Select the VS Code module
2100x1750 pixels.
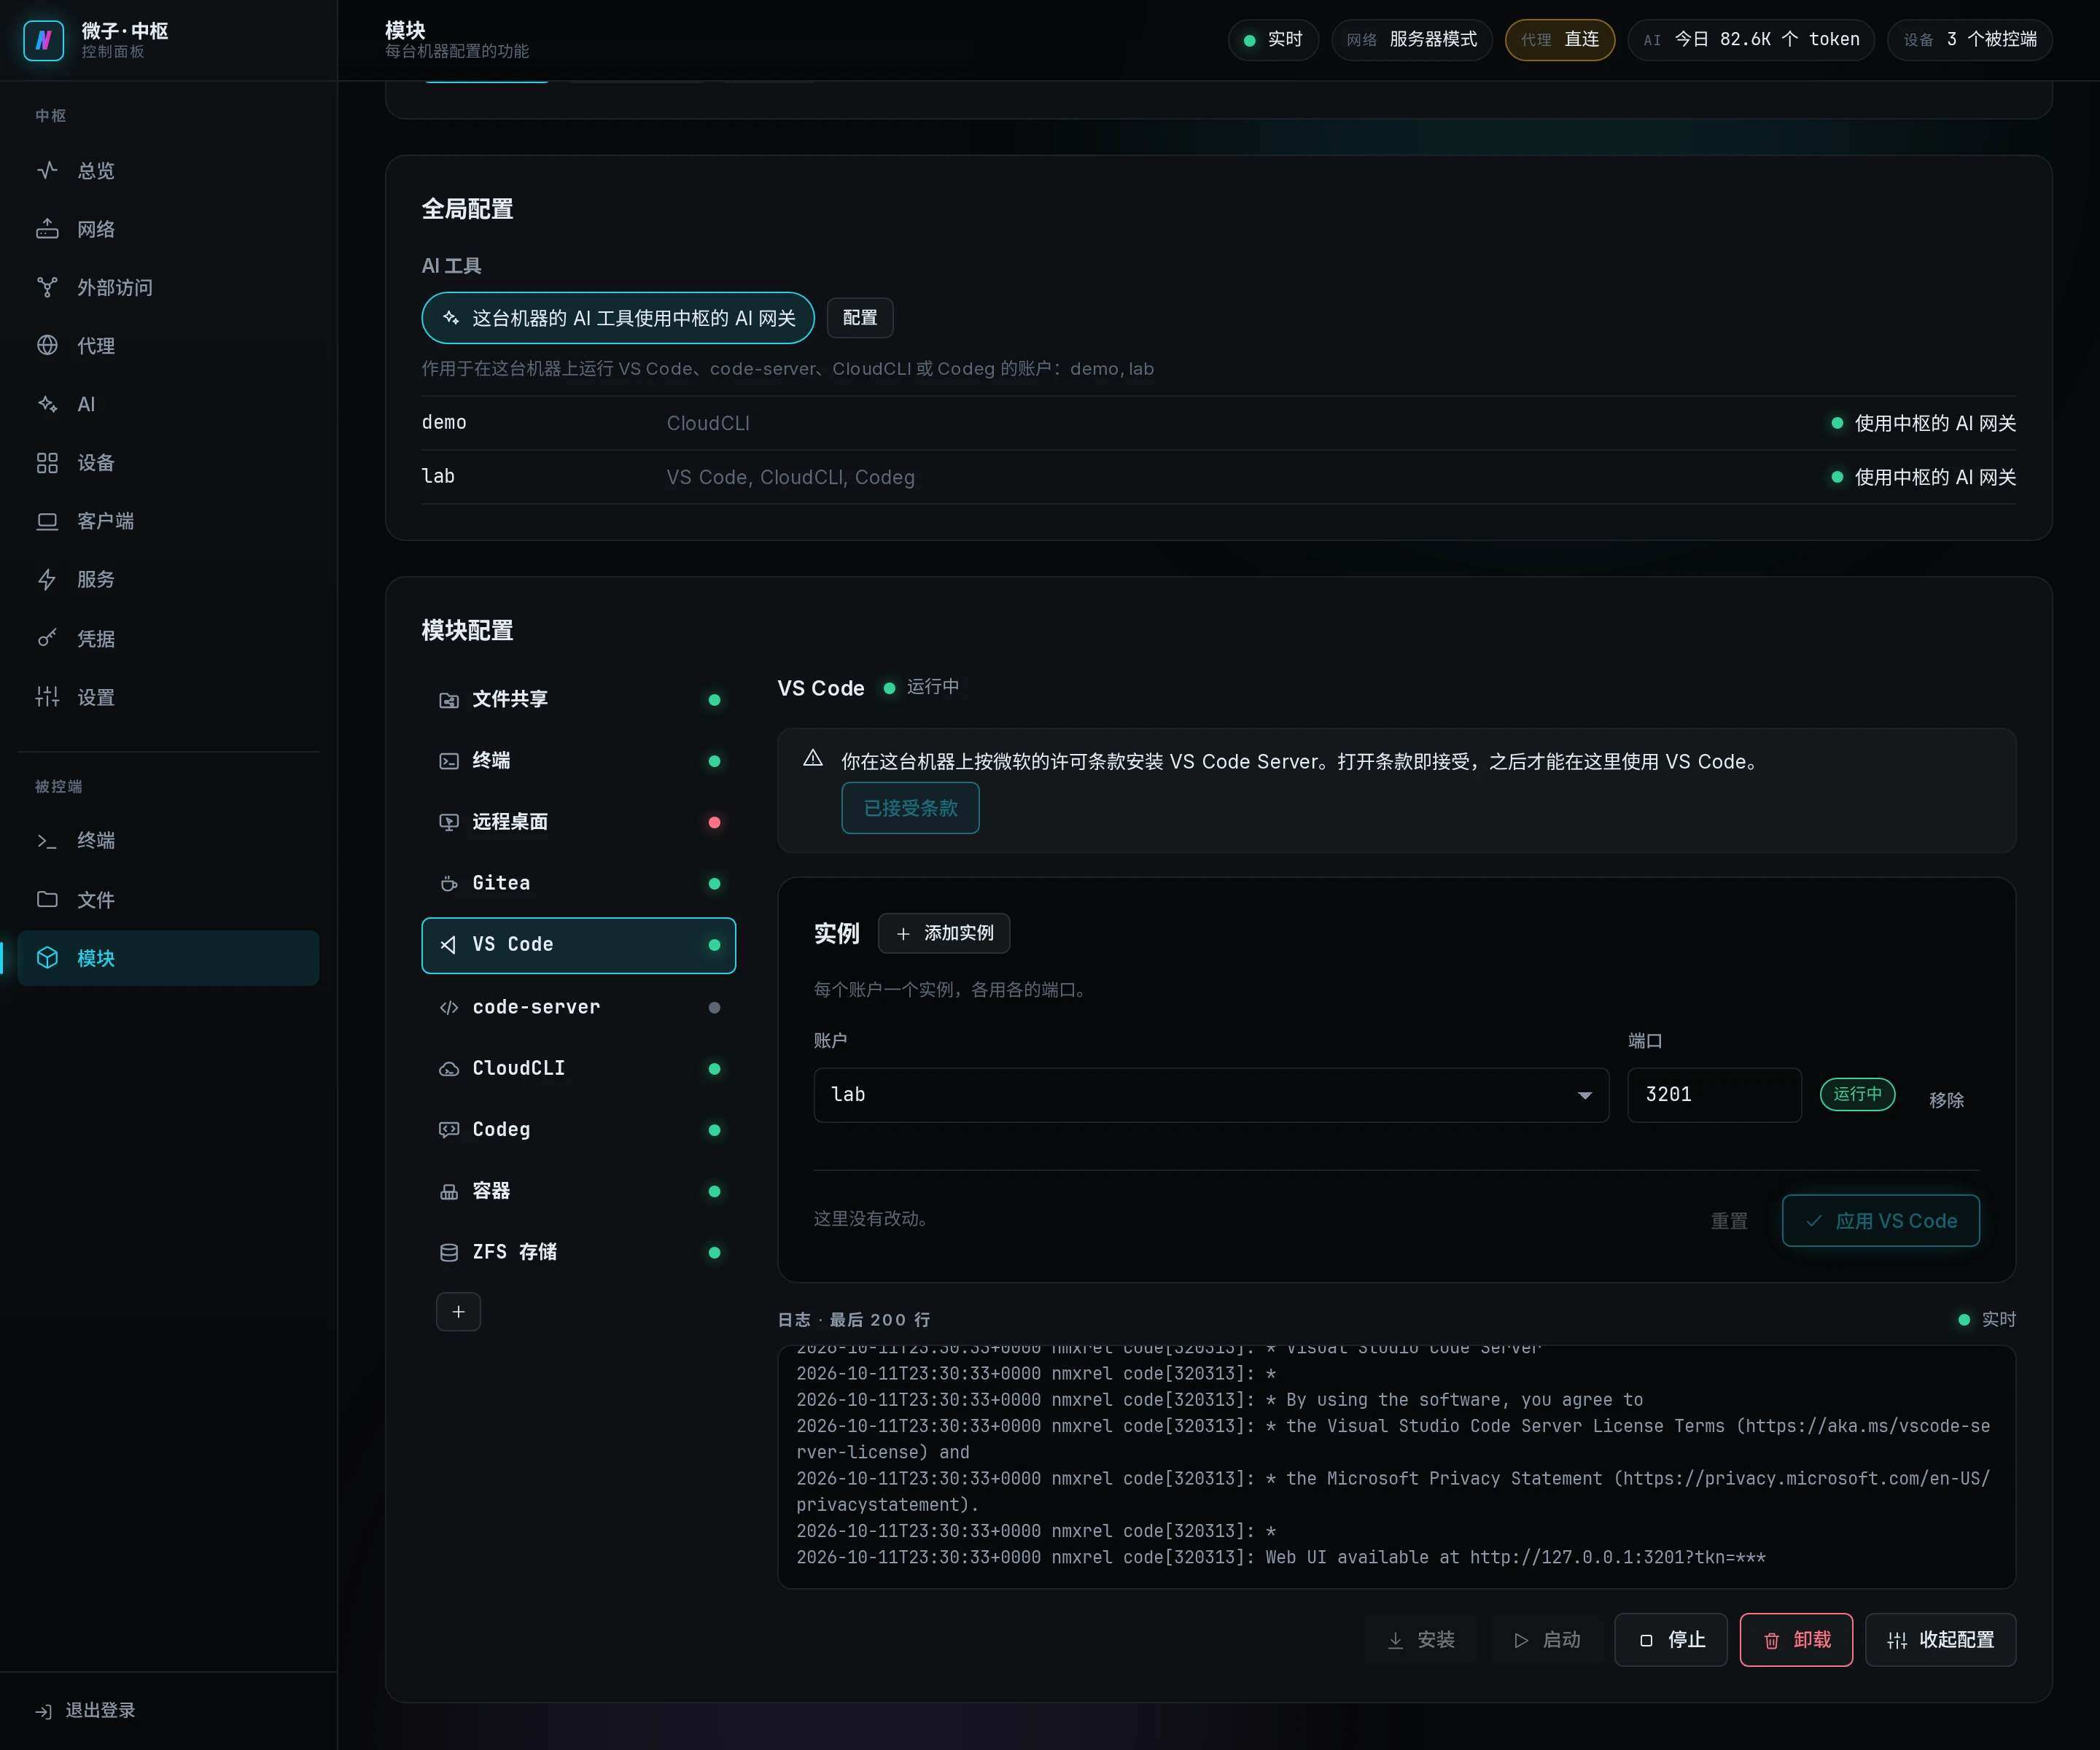[x=579, y=945]
